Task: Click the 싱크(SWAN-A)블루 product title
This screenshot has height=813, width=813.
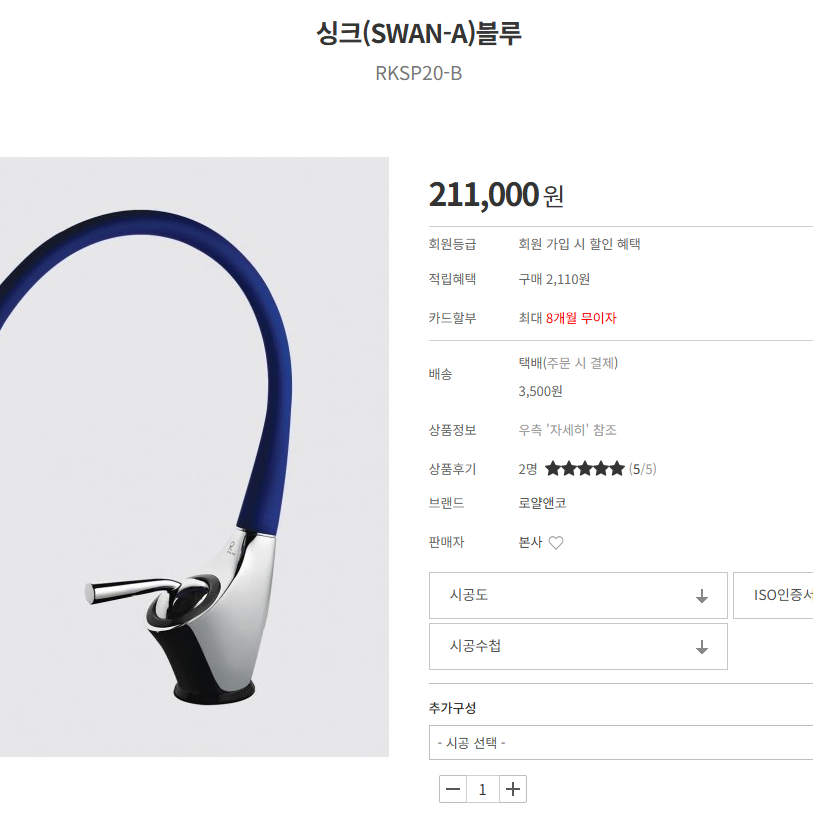Action: coord(418,33)
